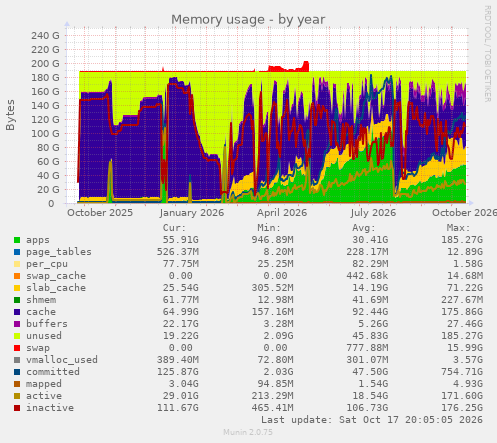This screenshot has height=443, width=497.
Task: Click the 'January 2026' x-axis label
Action: click(192, 213)
